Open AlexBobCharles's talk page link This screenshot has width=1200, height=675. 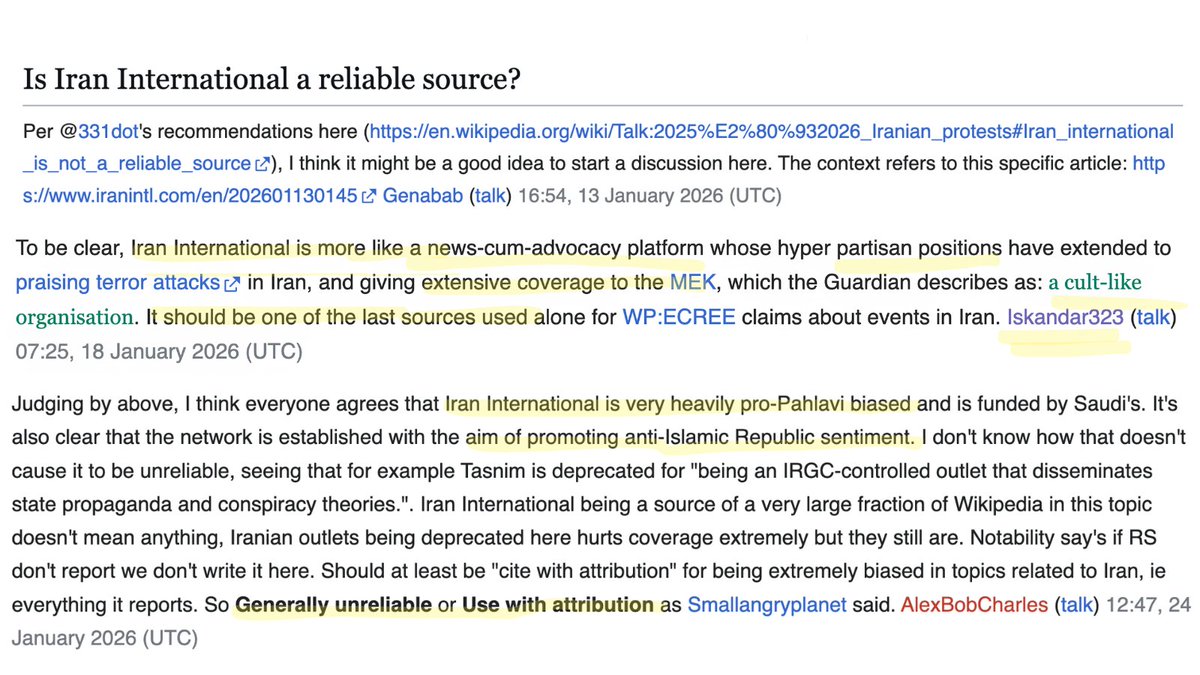(1076, 605)
